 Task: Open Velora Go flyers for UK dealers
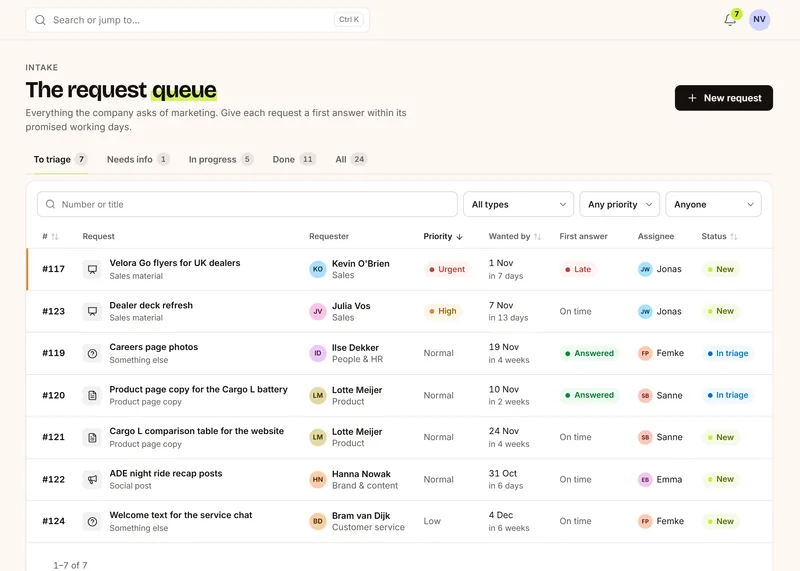point(174,263)
